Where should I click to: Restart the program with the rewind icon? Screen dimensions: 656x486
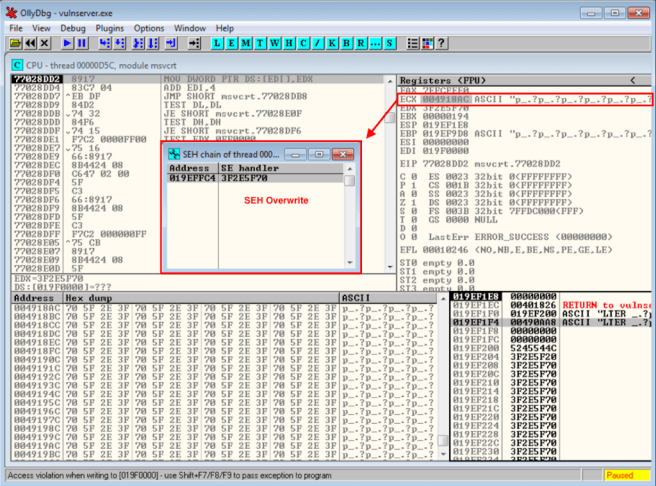(30, 44)
